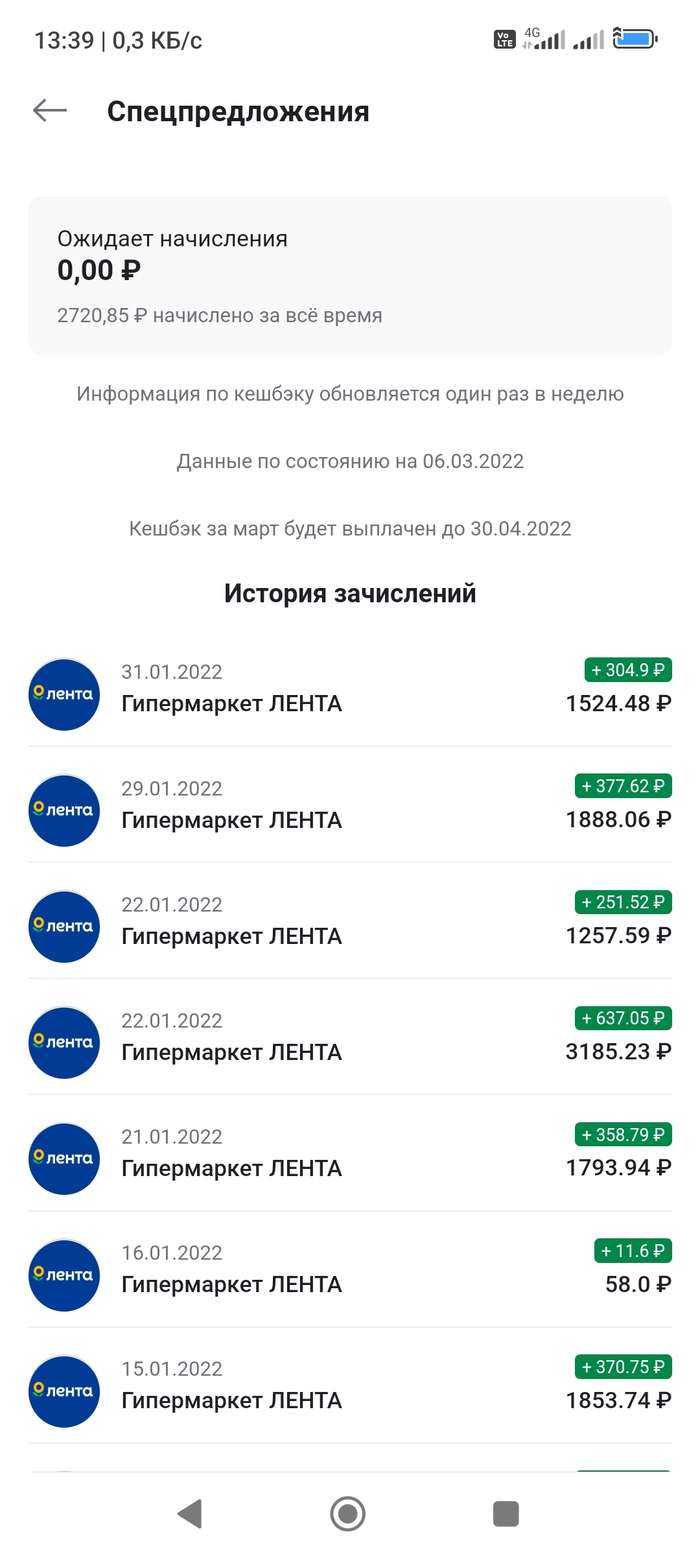The height and width of the screenshot is (1556, 700).
Task: Tap the +637.05 ₽ cashback badge
Action: point(623,1018)
